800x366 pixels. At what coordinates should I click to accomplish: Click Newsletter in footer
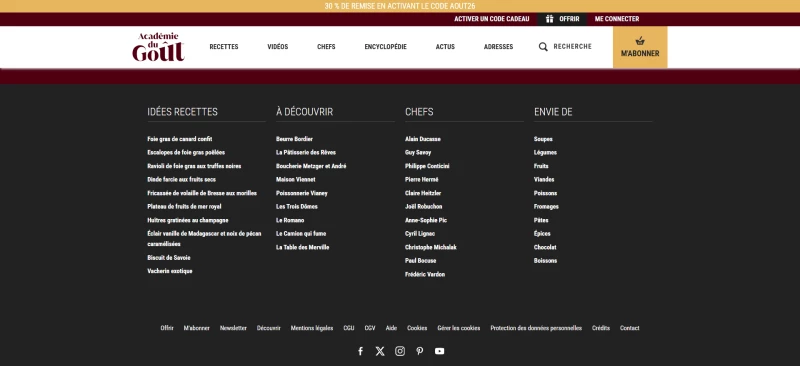[x=233, y=328]
